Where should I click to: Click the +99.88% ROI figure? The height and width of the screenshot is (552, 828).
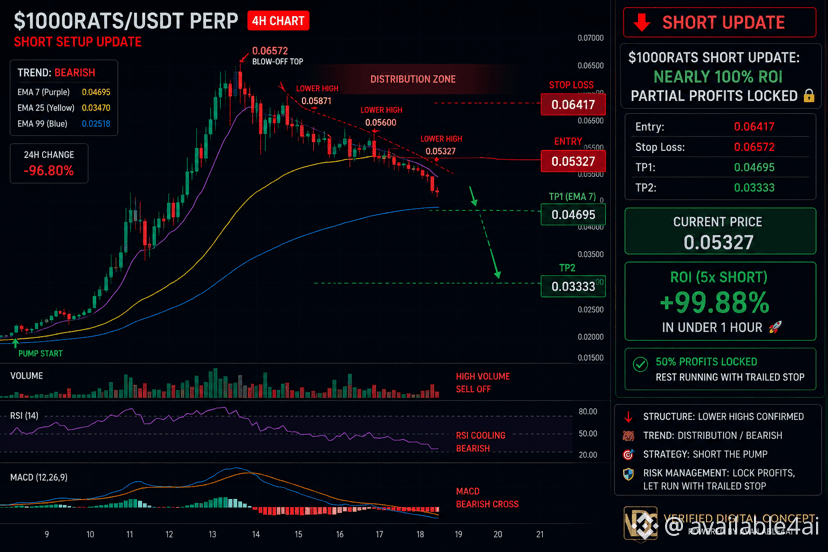[x=714, y=303]
